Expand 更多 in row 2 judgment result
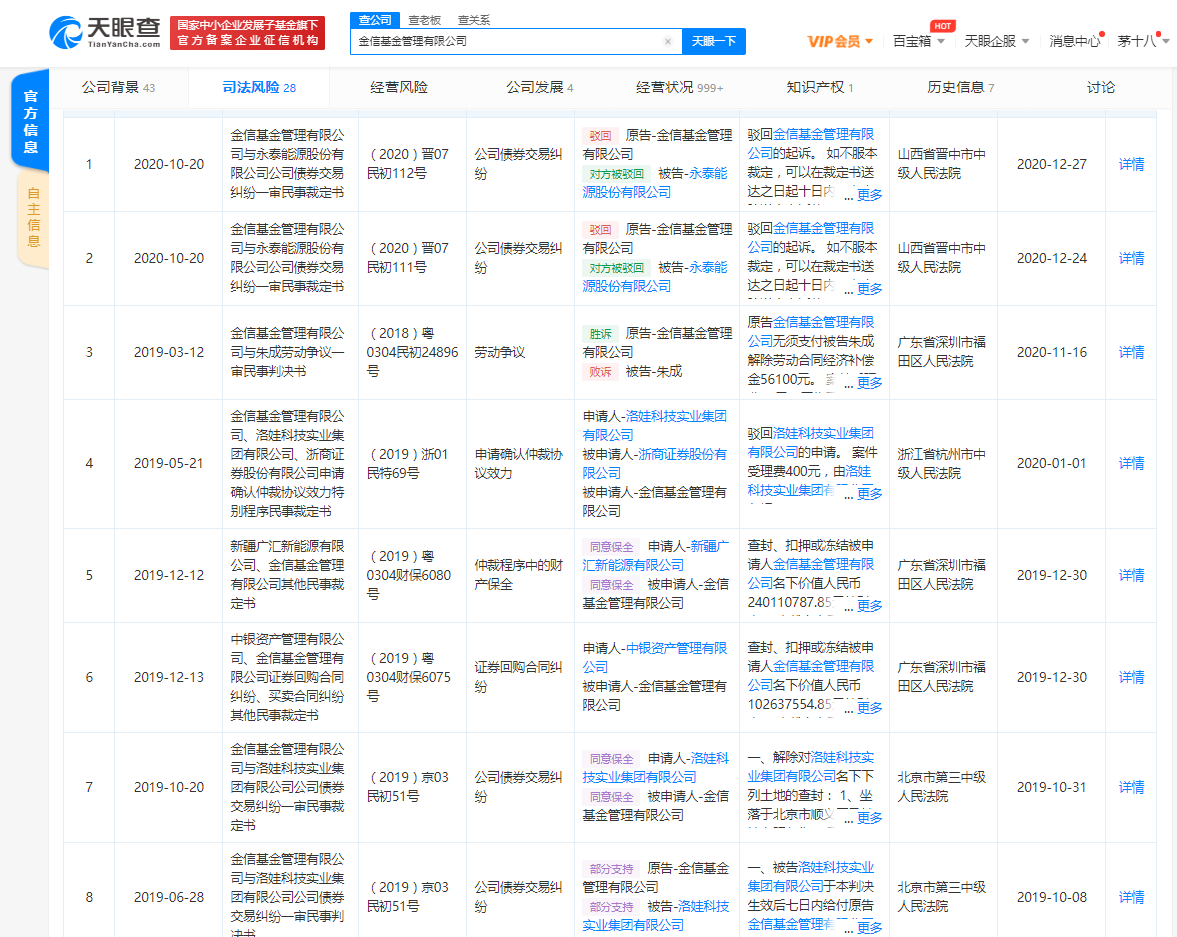The width and height of the screenshot is (1177, 937). pos(869,288)
